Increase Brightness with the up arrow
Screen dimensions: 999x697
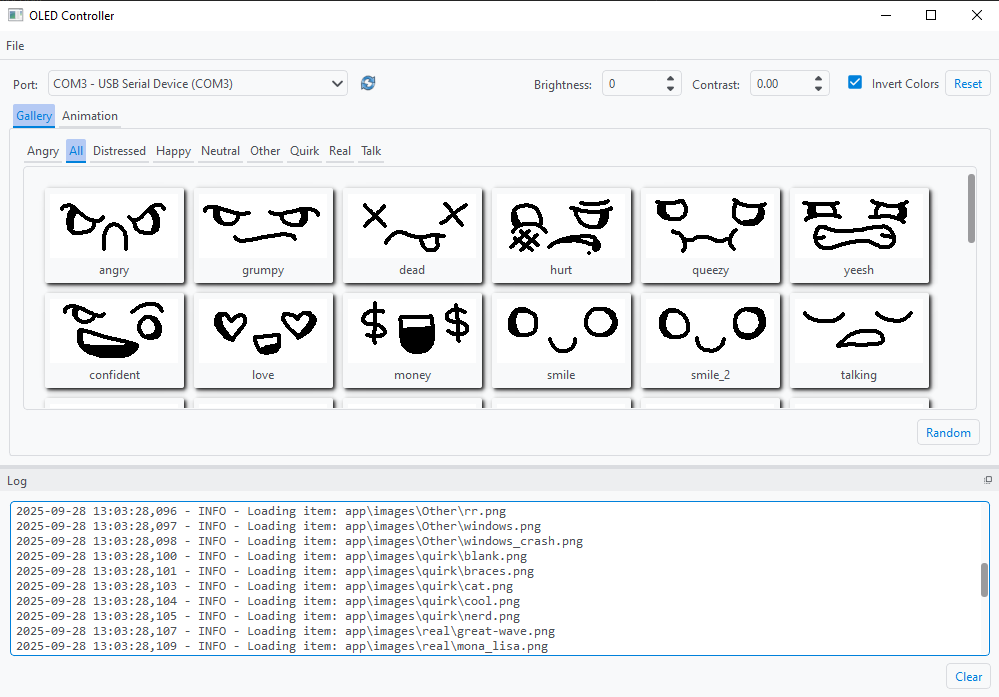coord(670,78)
